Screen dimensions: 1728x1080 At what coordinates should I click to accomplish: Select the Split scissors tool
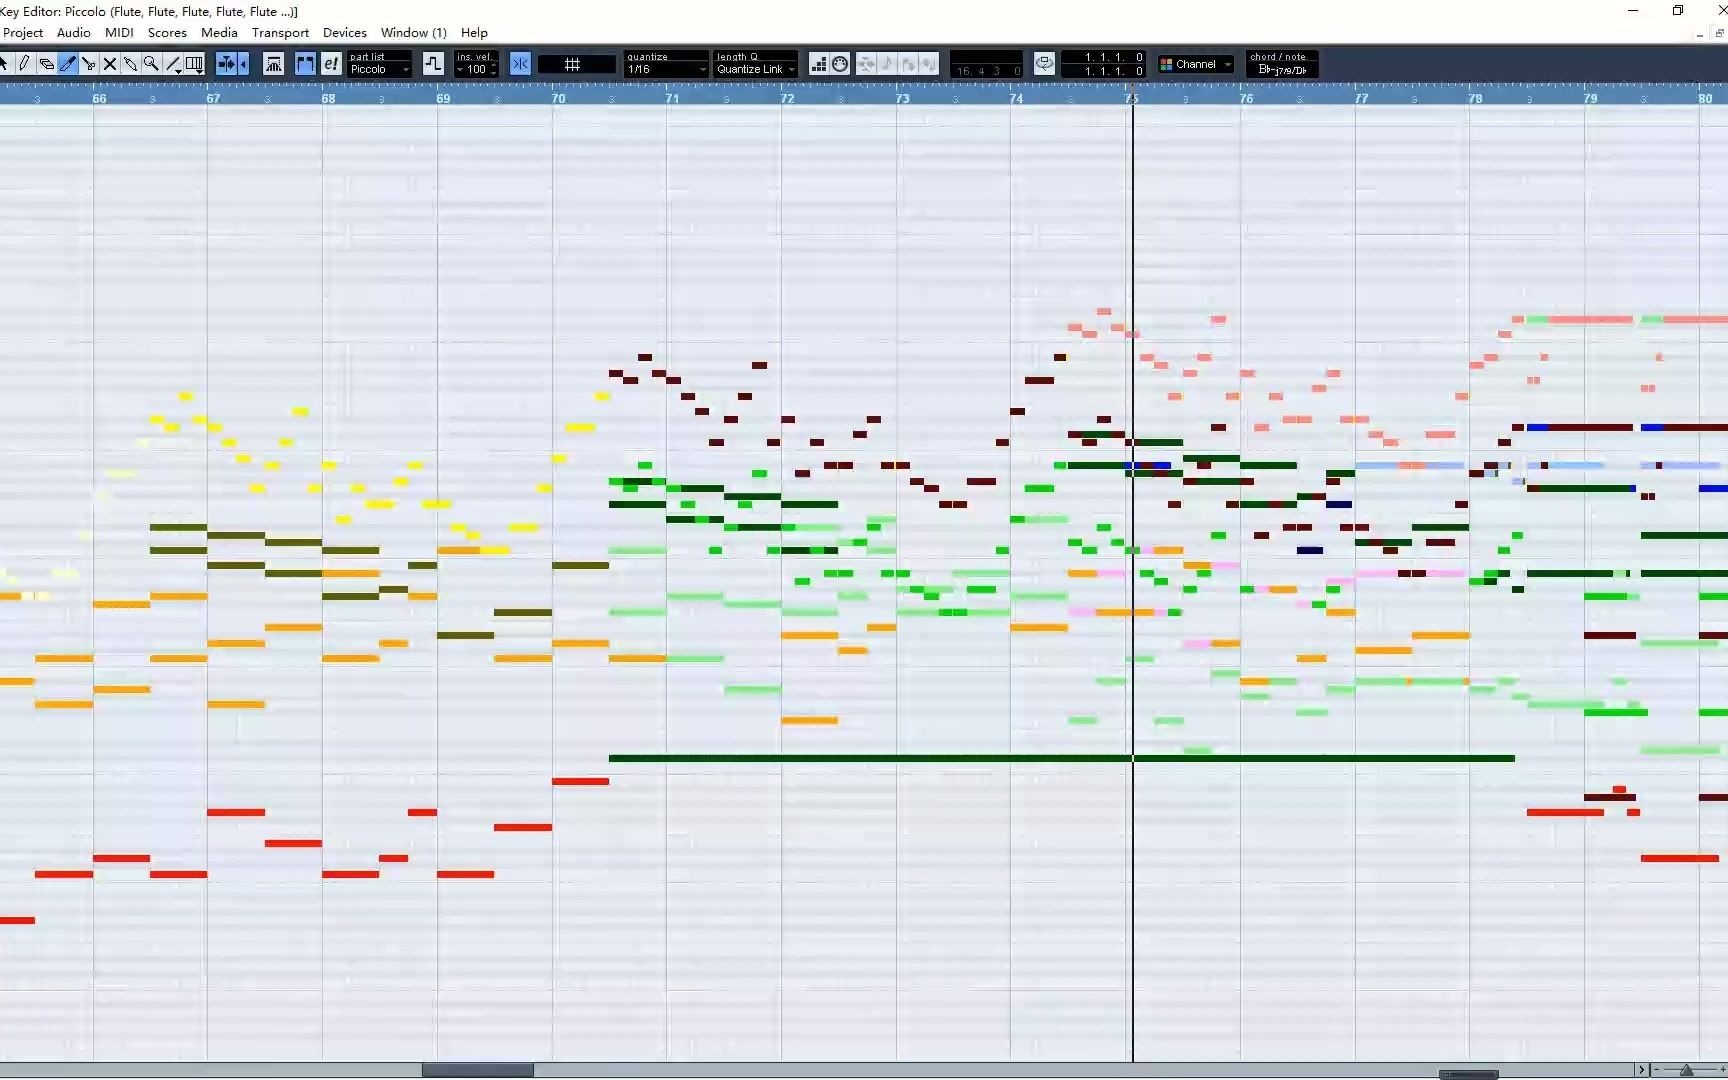(x=89, y=64)
